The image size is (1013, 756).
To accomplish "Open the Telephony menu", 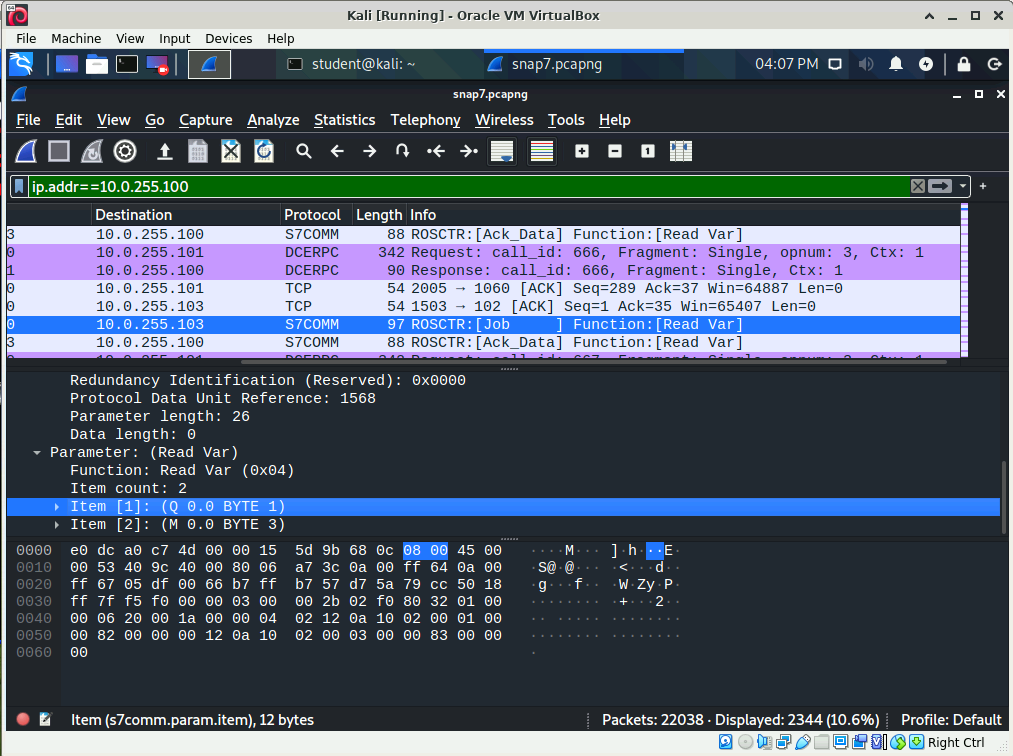I will click(425, 120).
